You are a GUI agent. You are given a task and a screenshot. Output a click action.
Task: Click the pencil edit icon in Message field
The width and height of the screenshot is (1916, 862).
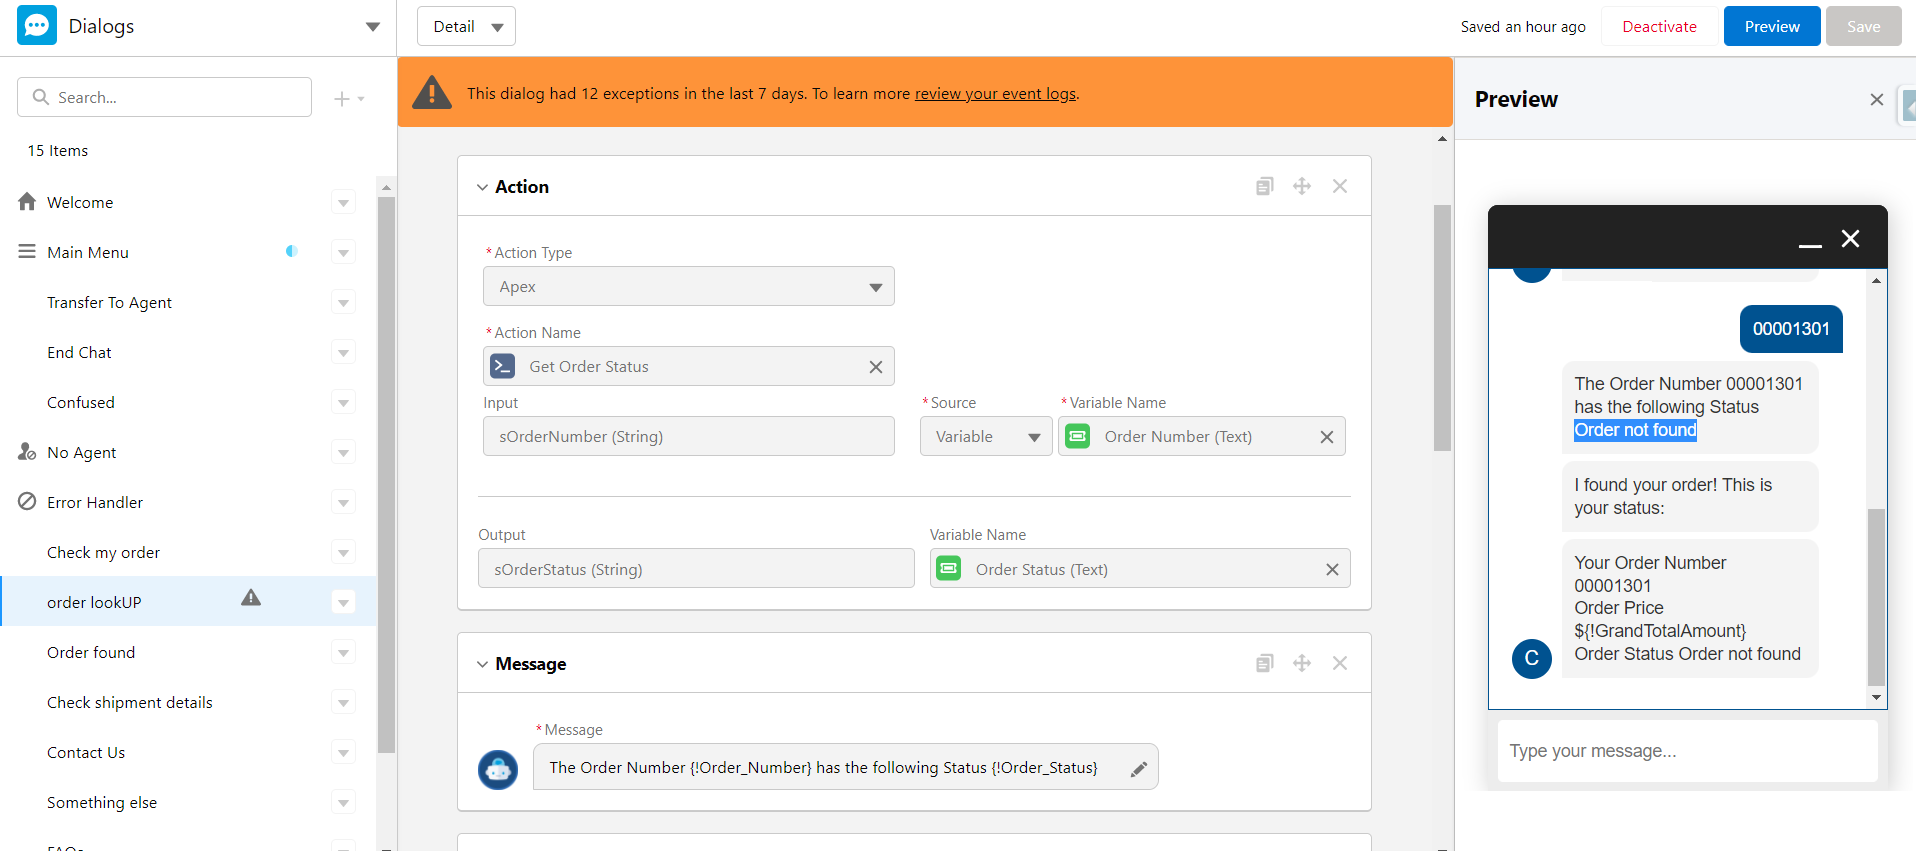(1138, 769)
